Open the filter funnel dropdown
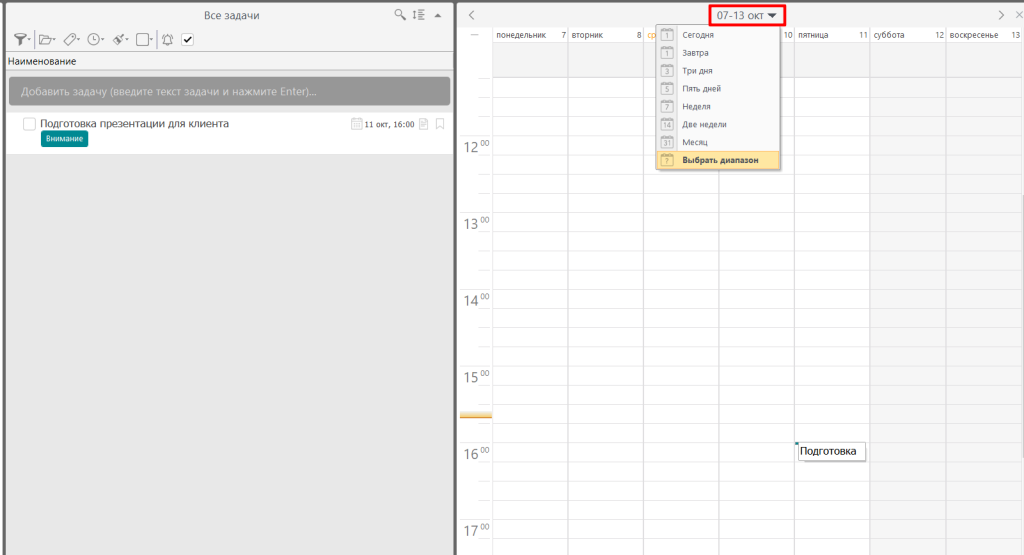Image resolution: width=1024 pixels, height=555 pixels. pos(22,40)
